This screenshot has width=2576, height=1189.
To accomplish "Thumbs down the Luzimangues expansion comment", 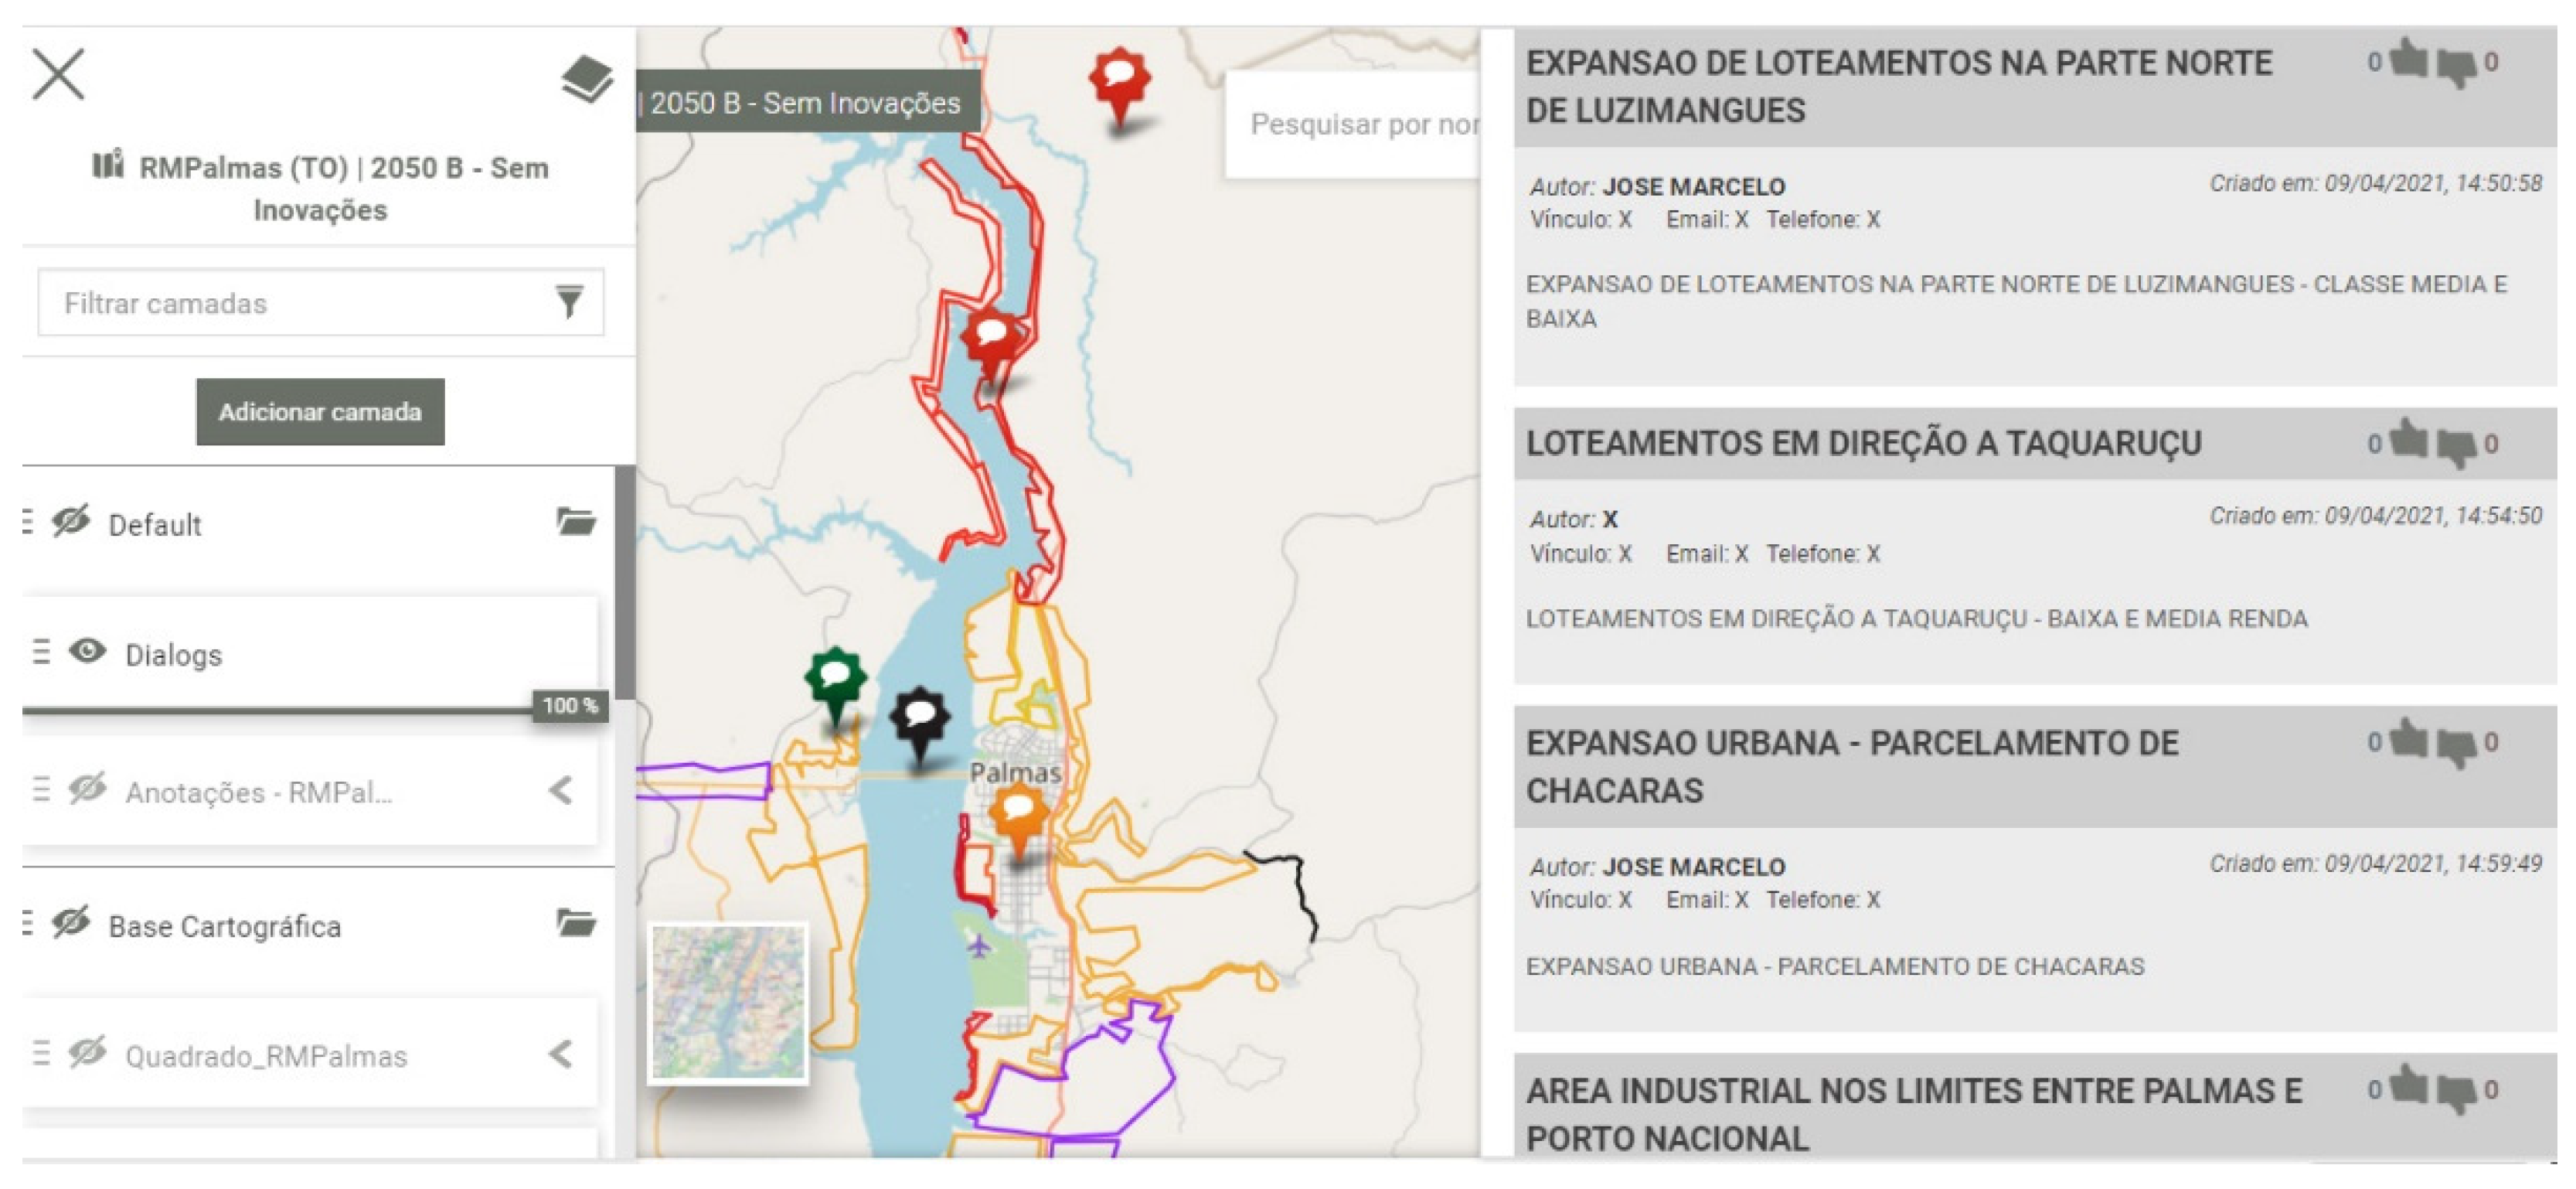I will [2456, 66].
